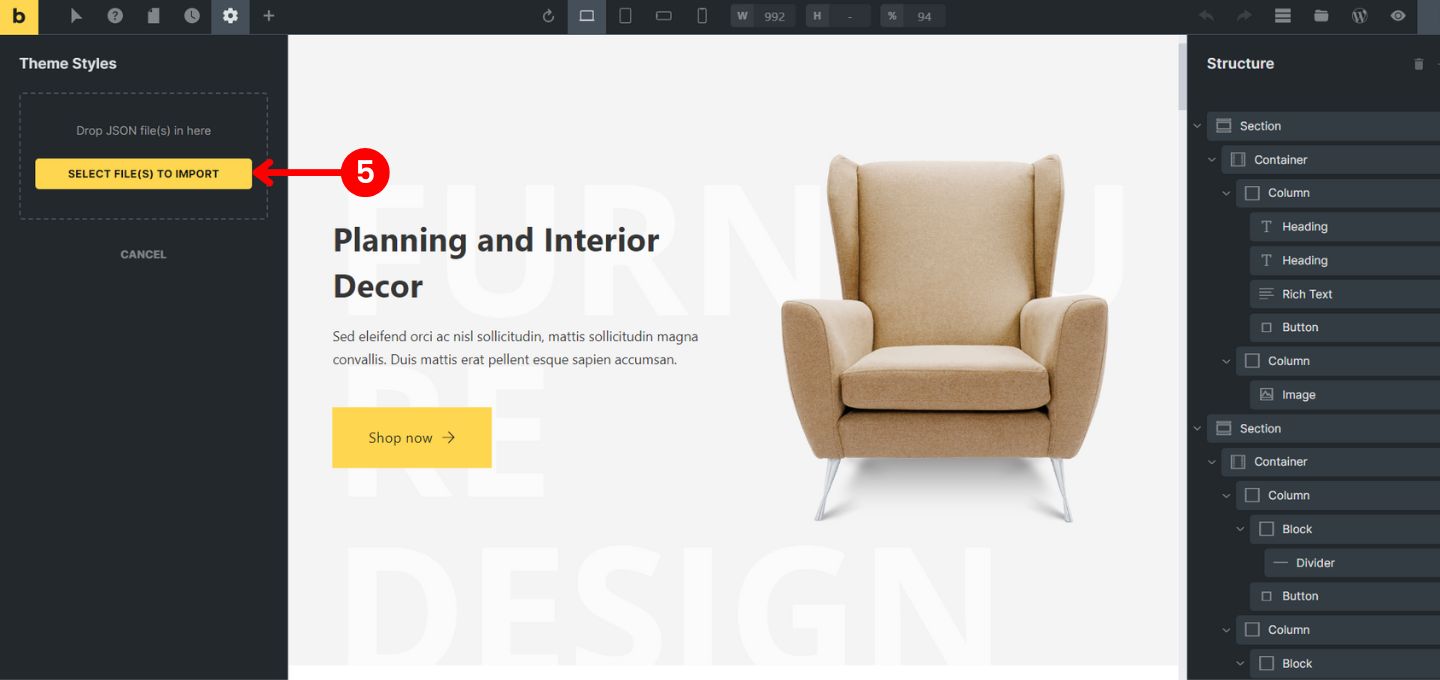The width and height of the screenshot is (1440, 680).
Task: Preview page with eye icon
Action: click(x=1398, y=16)
